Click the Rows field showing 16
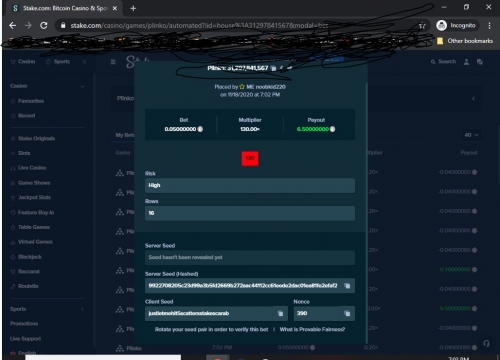500x360 pixels. point(250,213)
